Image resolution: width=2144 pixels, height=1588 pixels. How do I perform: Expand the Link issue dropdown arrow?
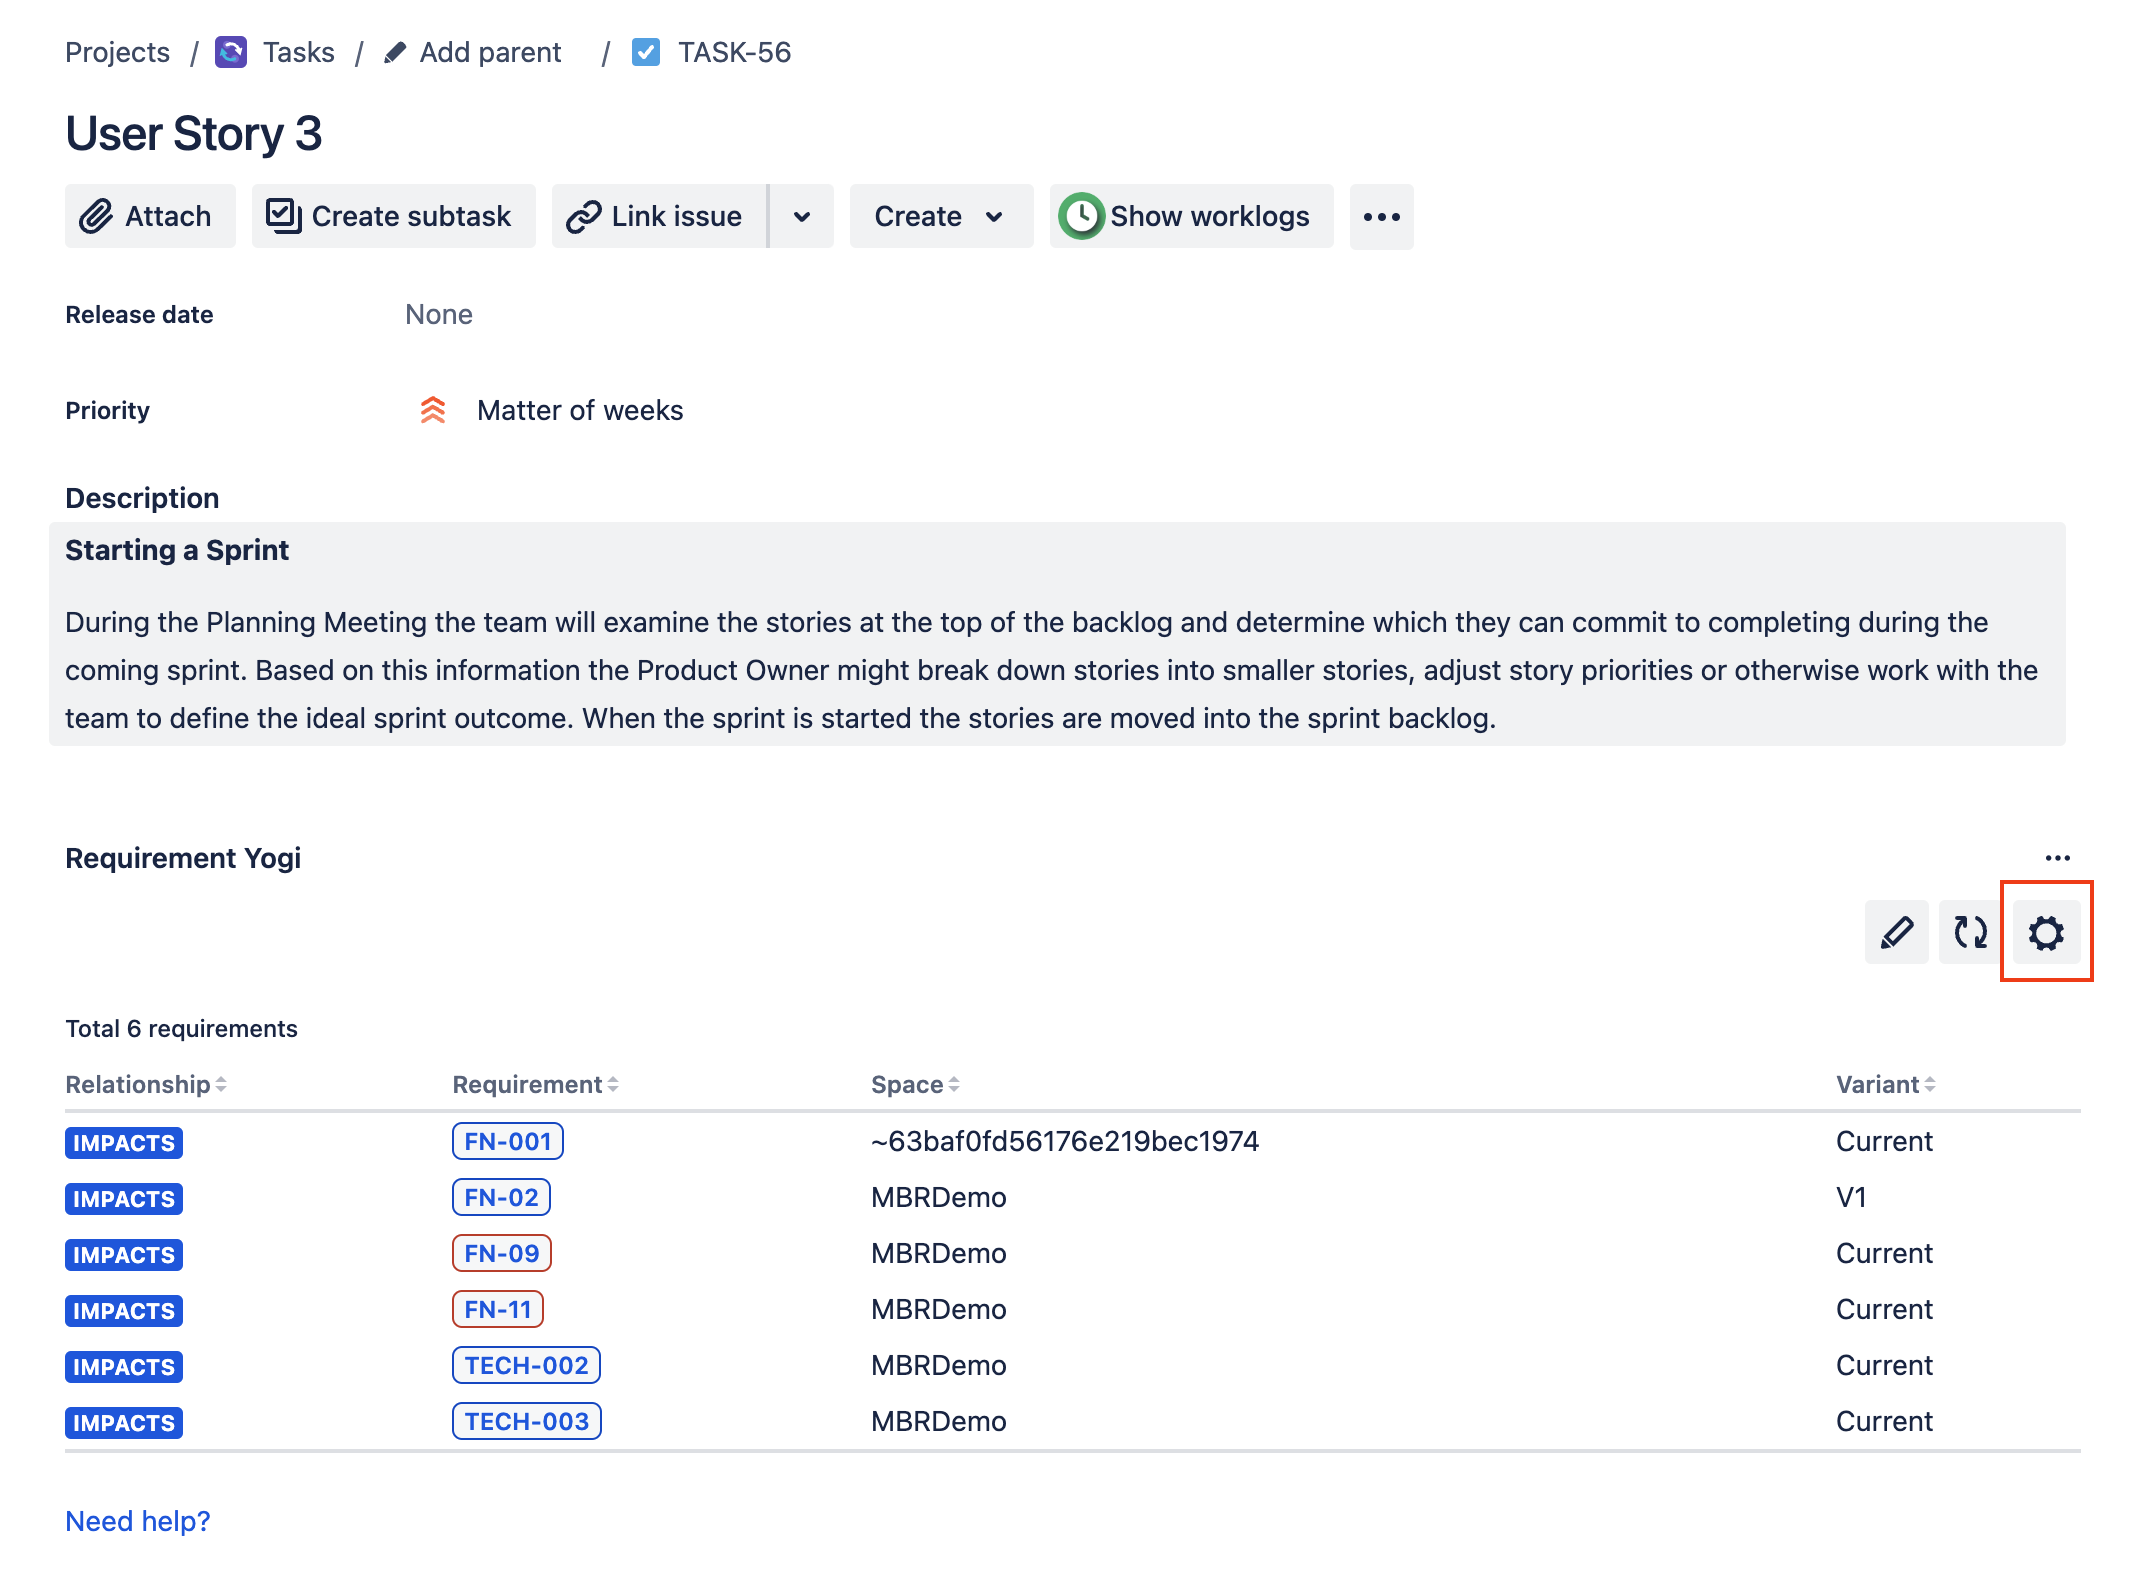(802, 216)
